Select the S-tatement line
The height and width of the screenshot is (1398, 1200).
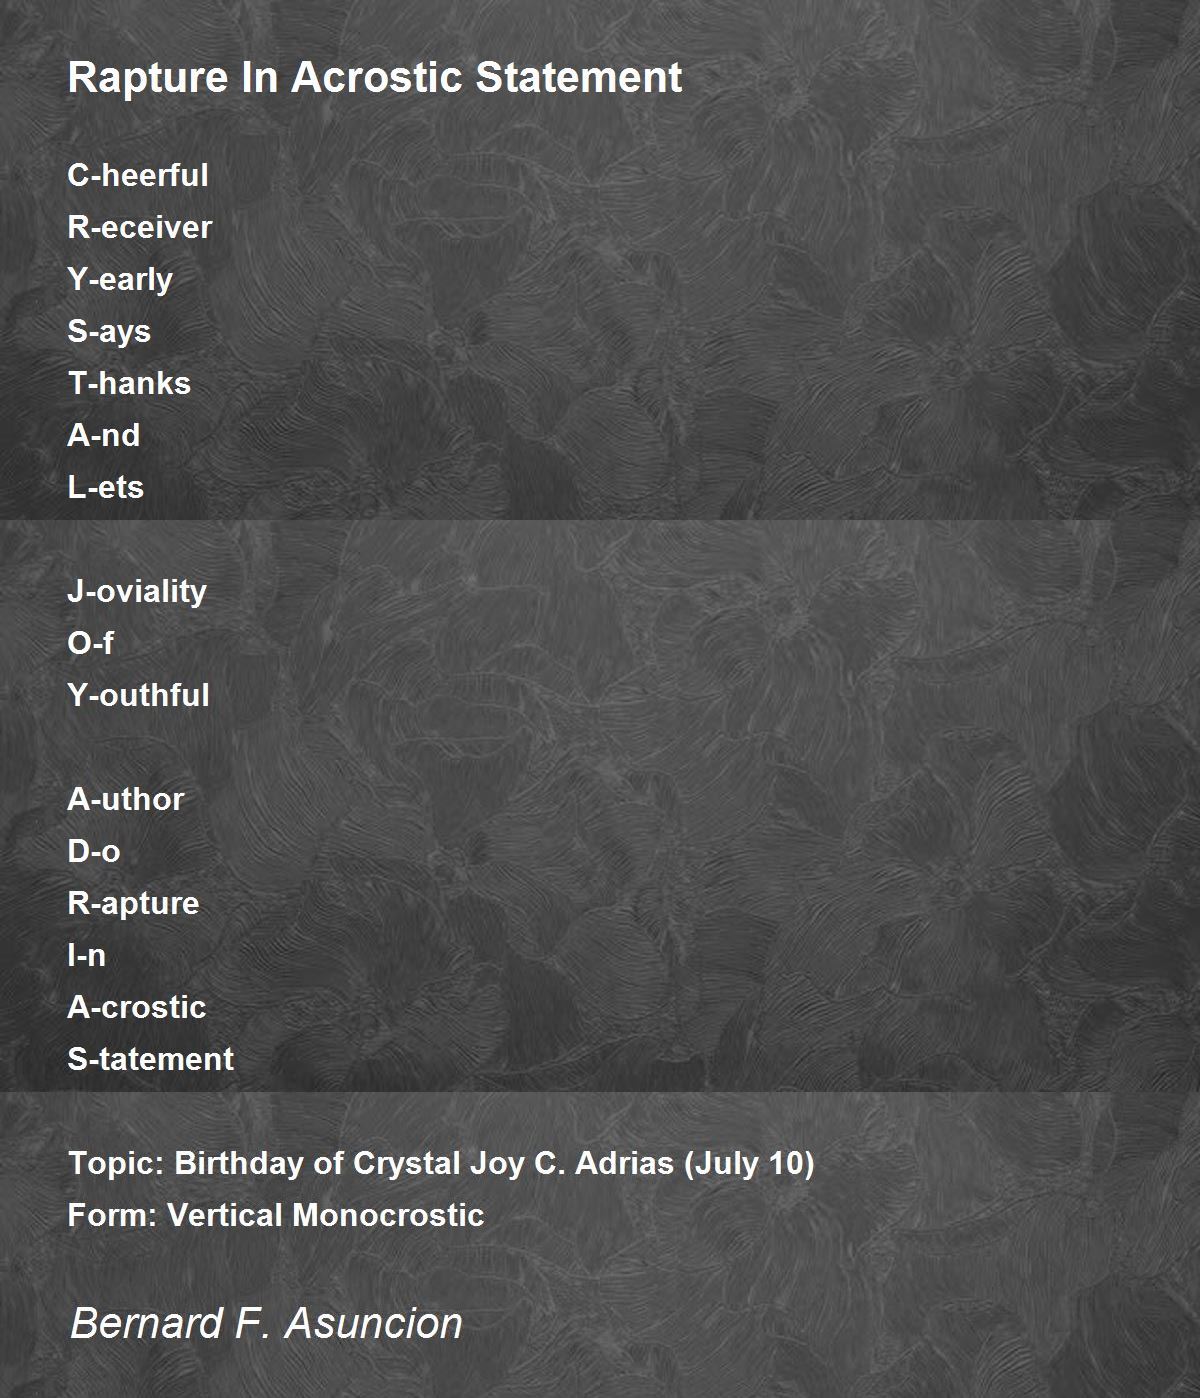coord(151,1059)
